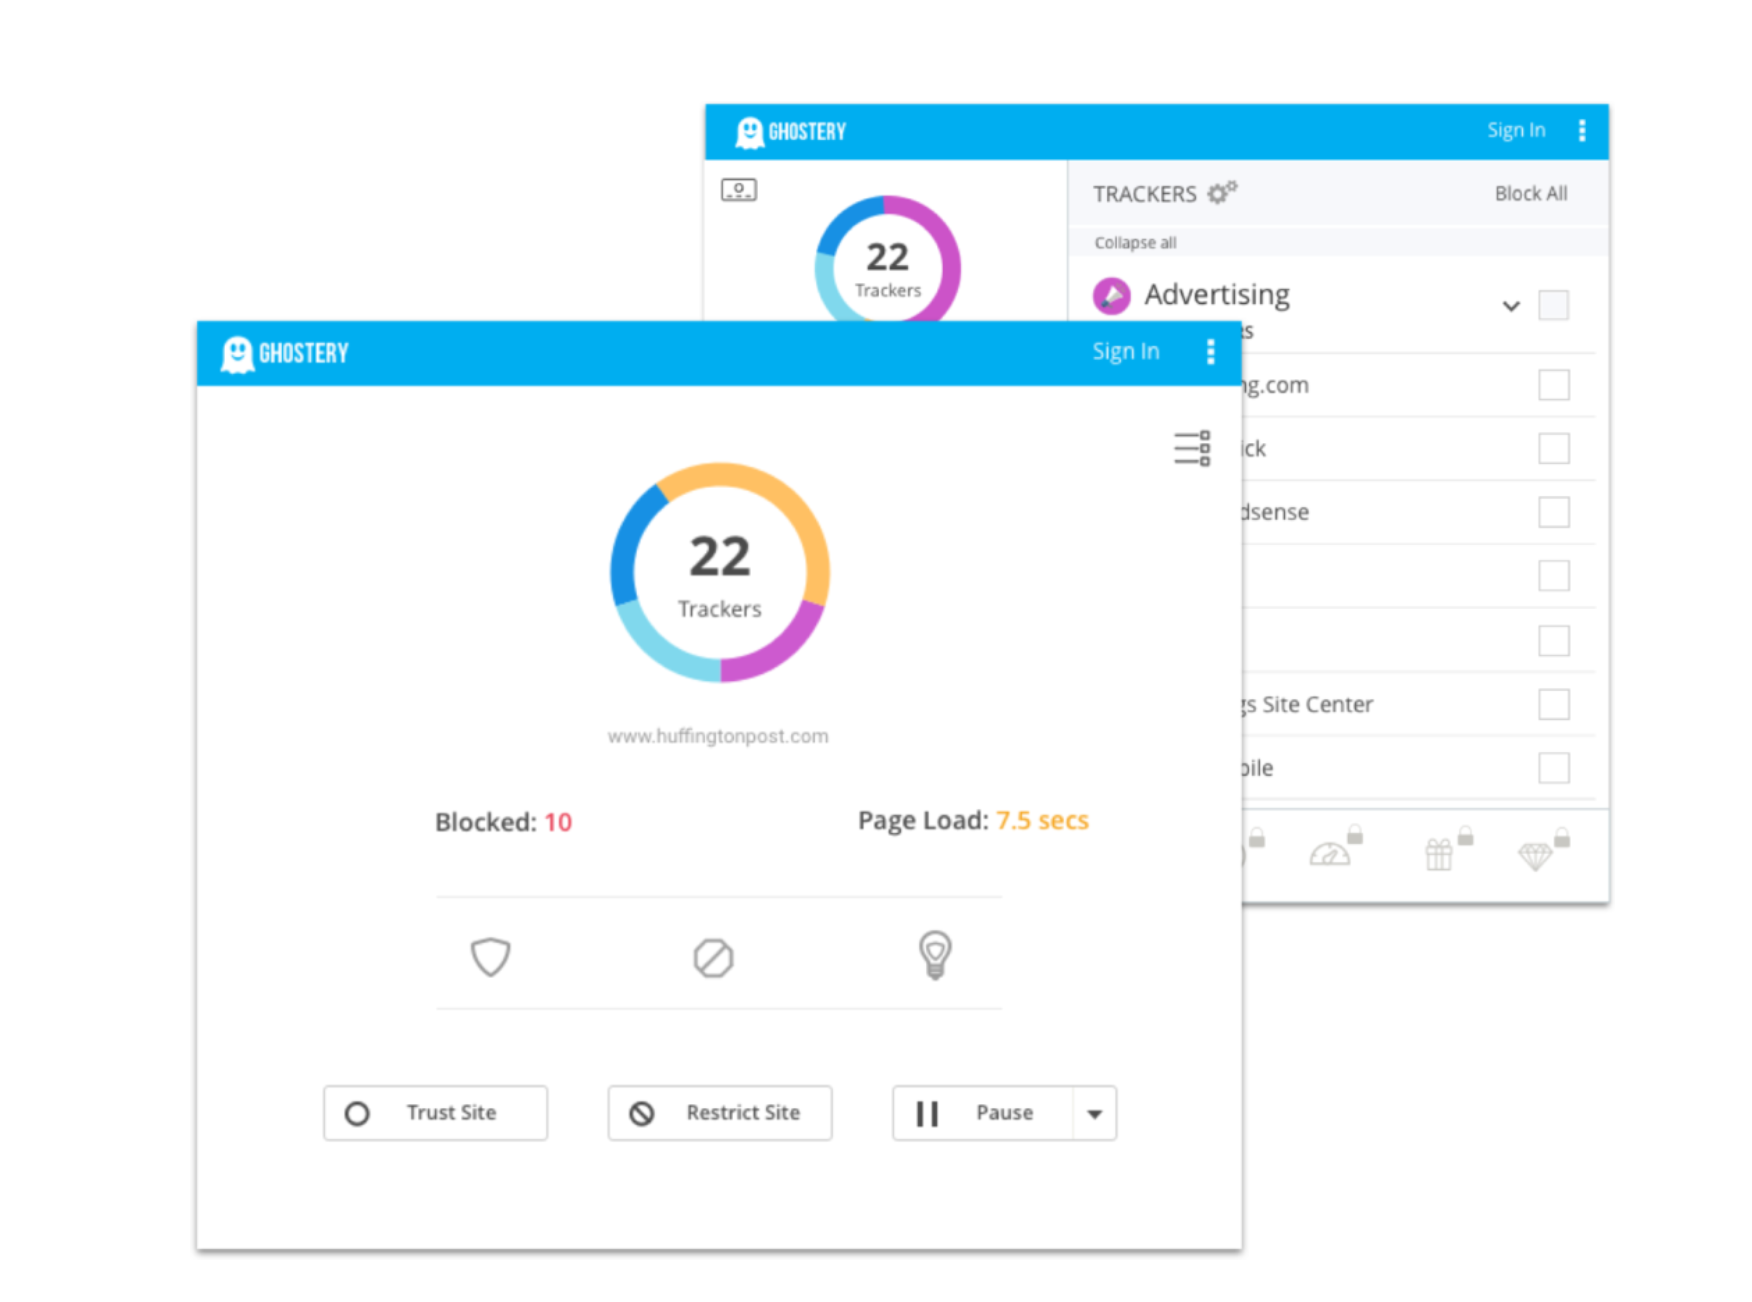Image resolution: width=1752 pixels, height=1302 pixels.
Task: Pause Ghostery with the Pause button
Action: point(982,1113)
